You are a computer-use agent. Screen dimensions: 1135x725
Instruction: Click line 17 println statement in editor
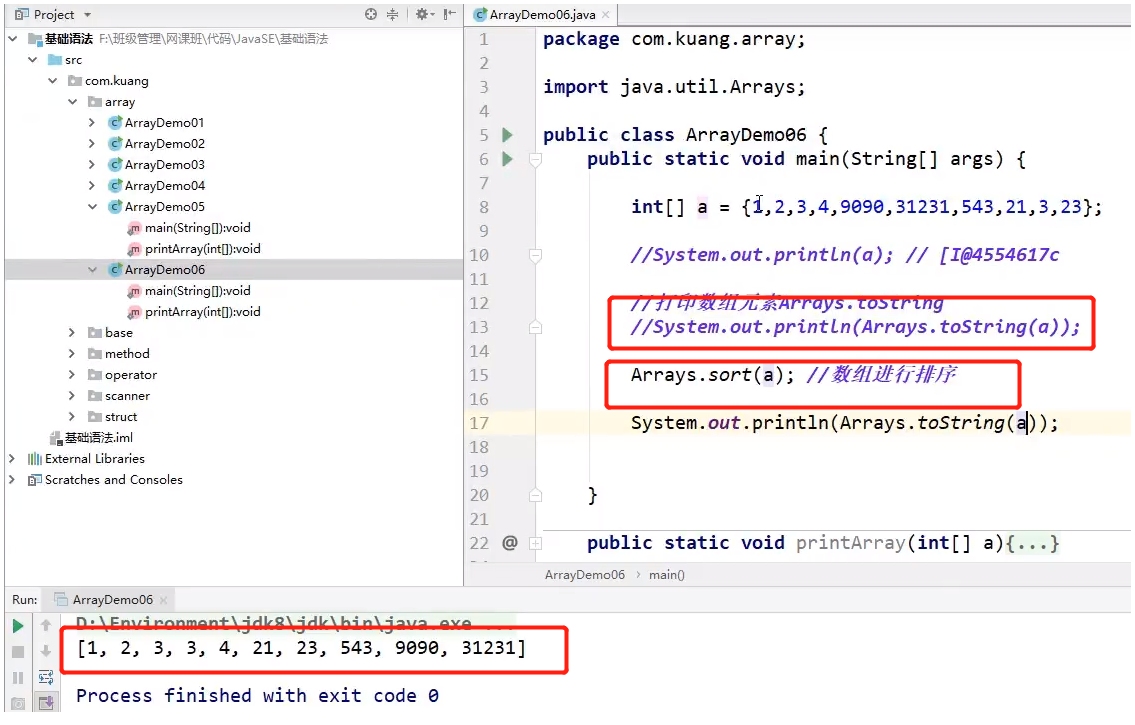point(844,423)
